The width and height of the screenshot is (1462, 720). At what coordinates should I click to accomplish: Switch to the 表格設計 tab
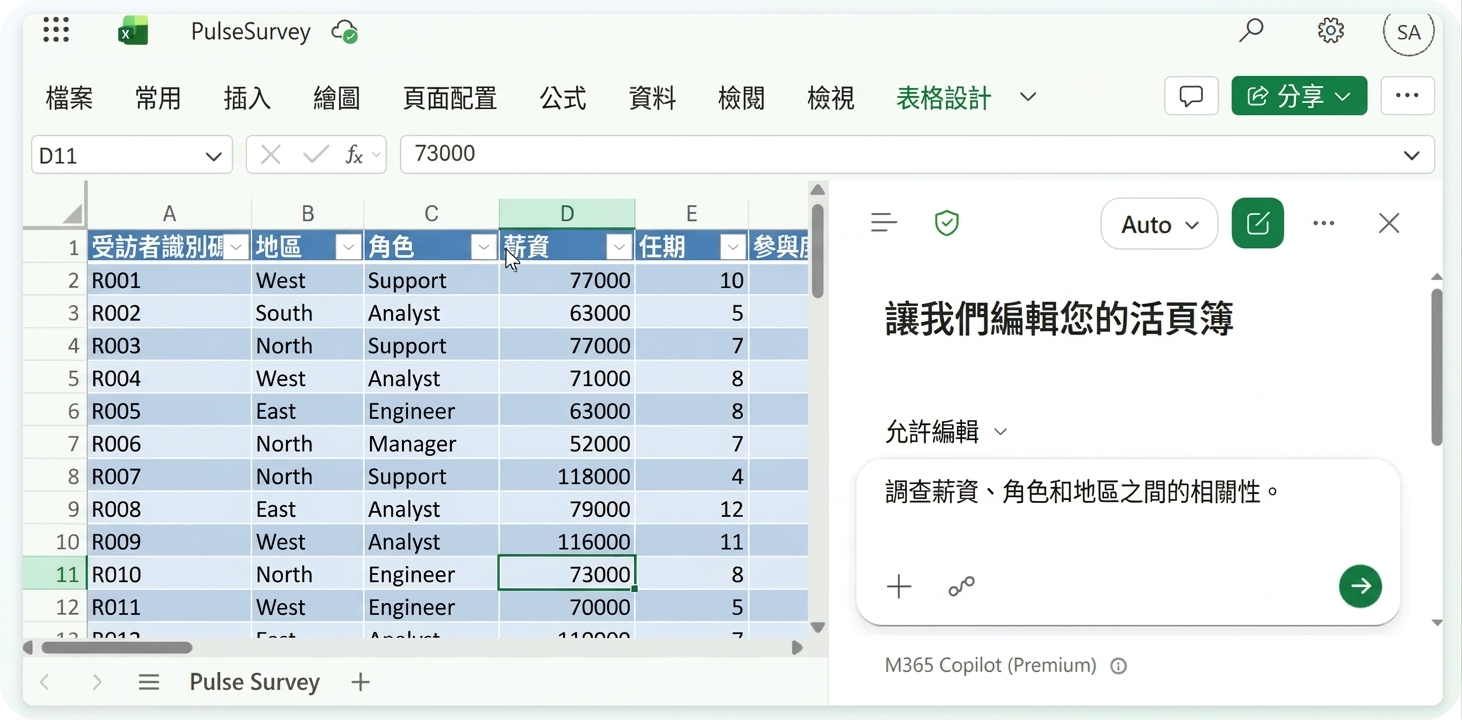click(x=944, y=98)
